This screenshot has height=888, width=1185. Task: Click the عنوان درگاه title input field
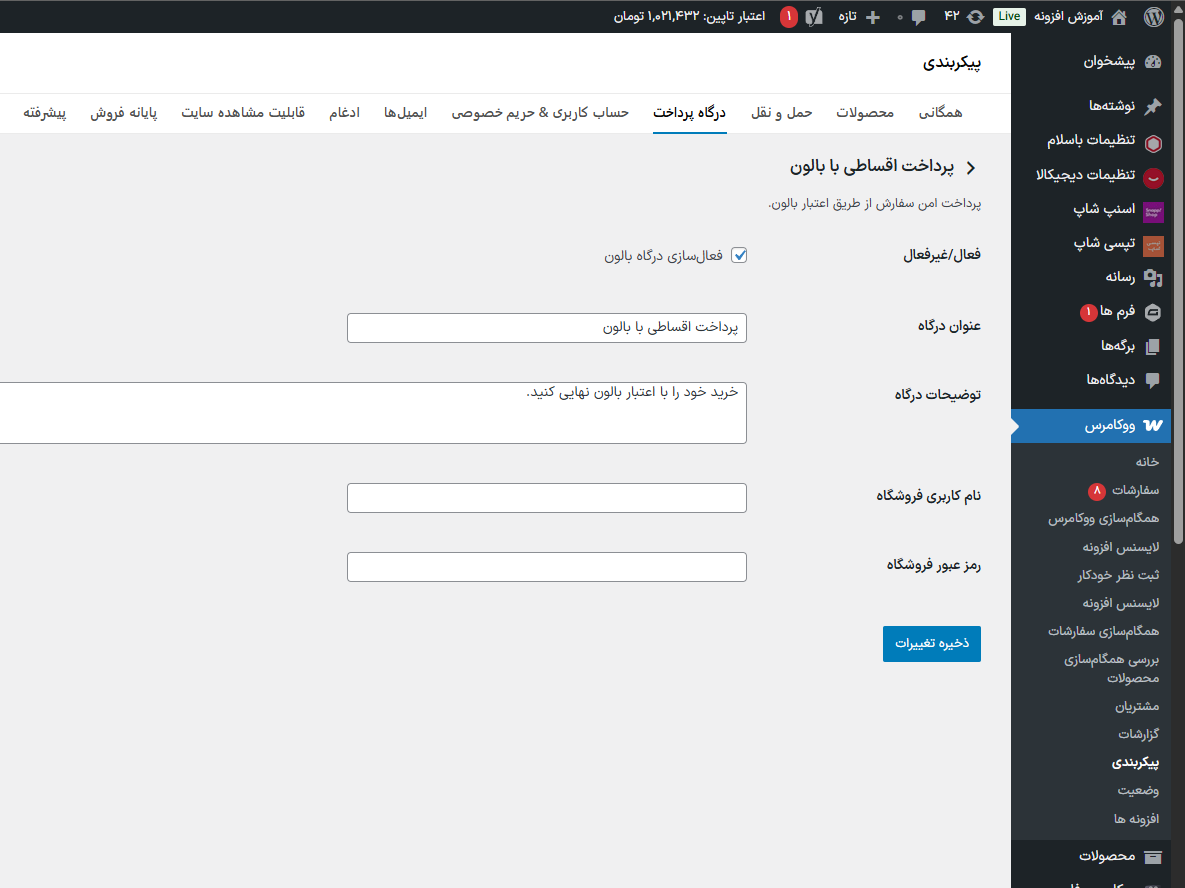click(546, 328)
